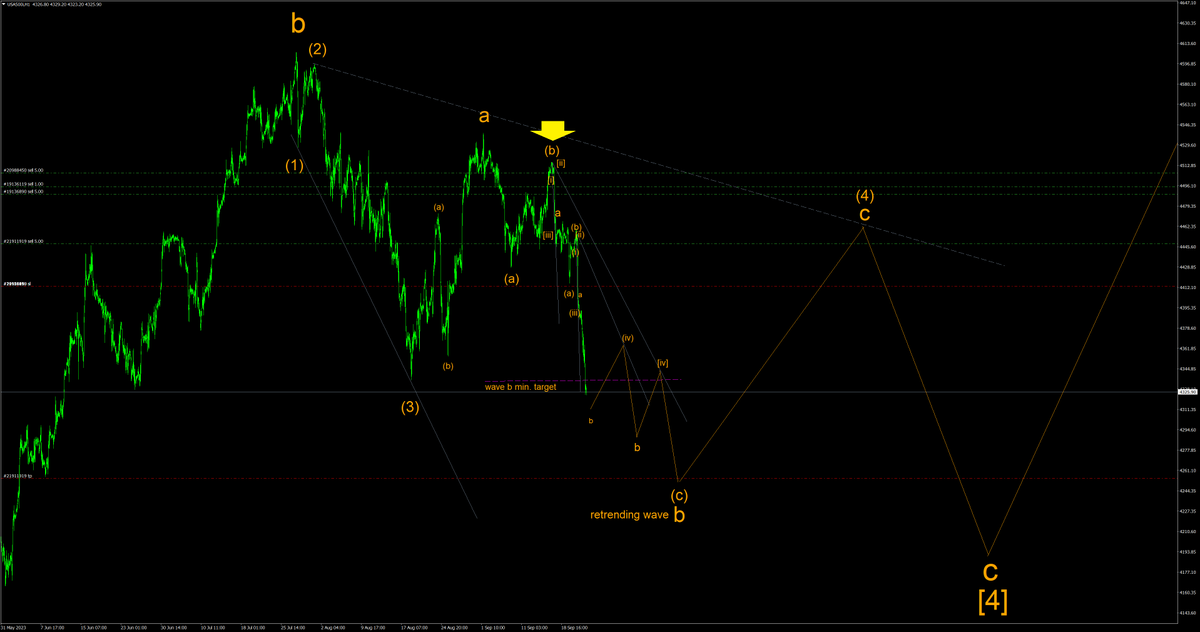
Task: Select the '(iv)' projected wave label
Action: point(628,338)
